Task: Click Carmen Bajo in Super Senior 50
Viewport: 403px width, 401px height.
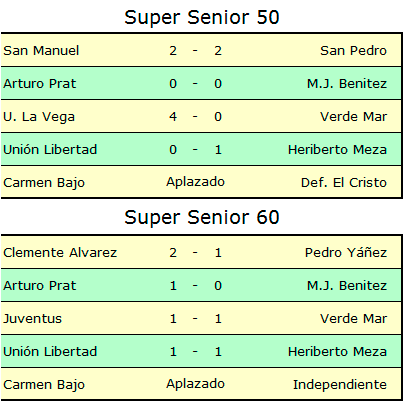Action: click(44, 183)
